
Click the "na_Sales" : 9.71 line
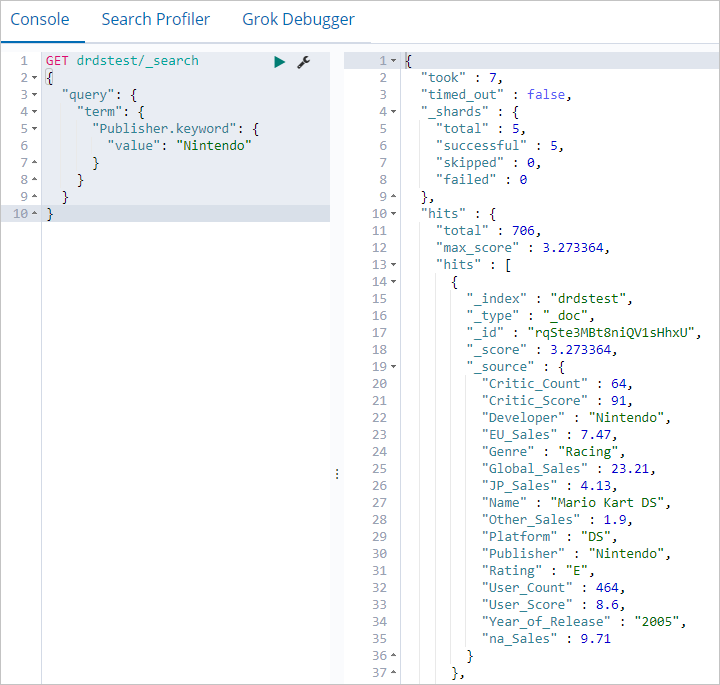546,638
